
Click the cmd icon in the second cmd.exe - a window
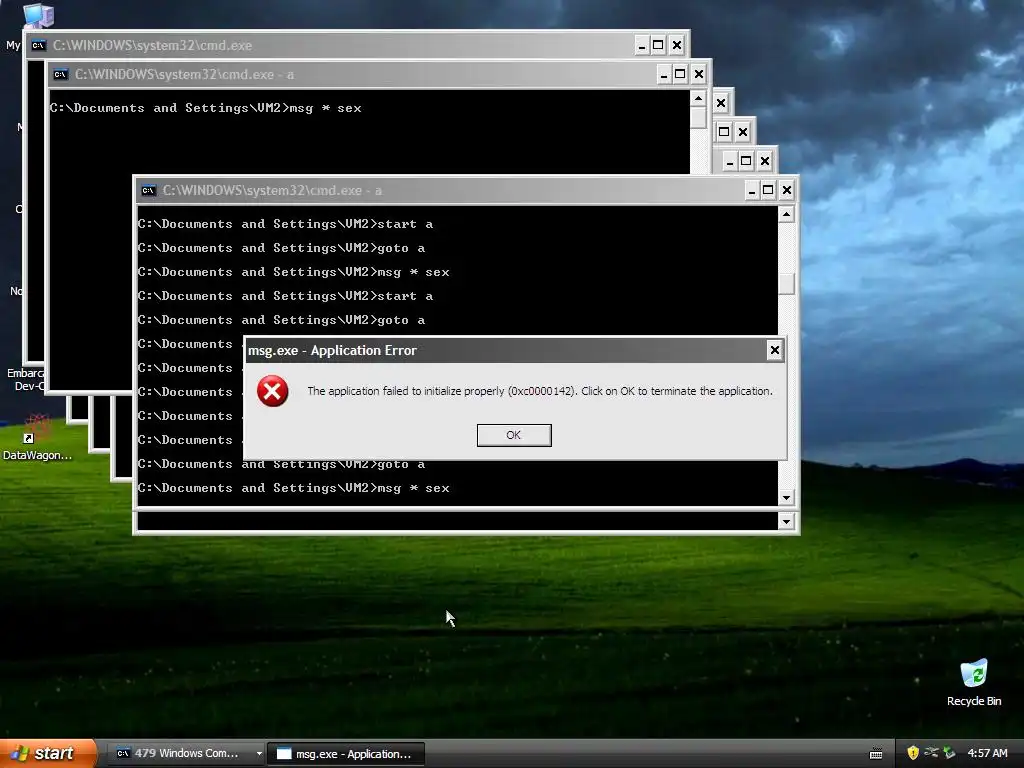61,74
